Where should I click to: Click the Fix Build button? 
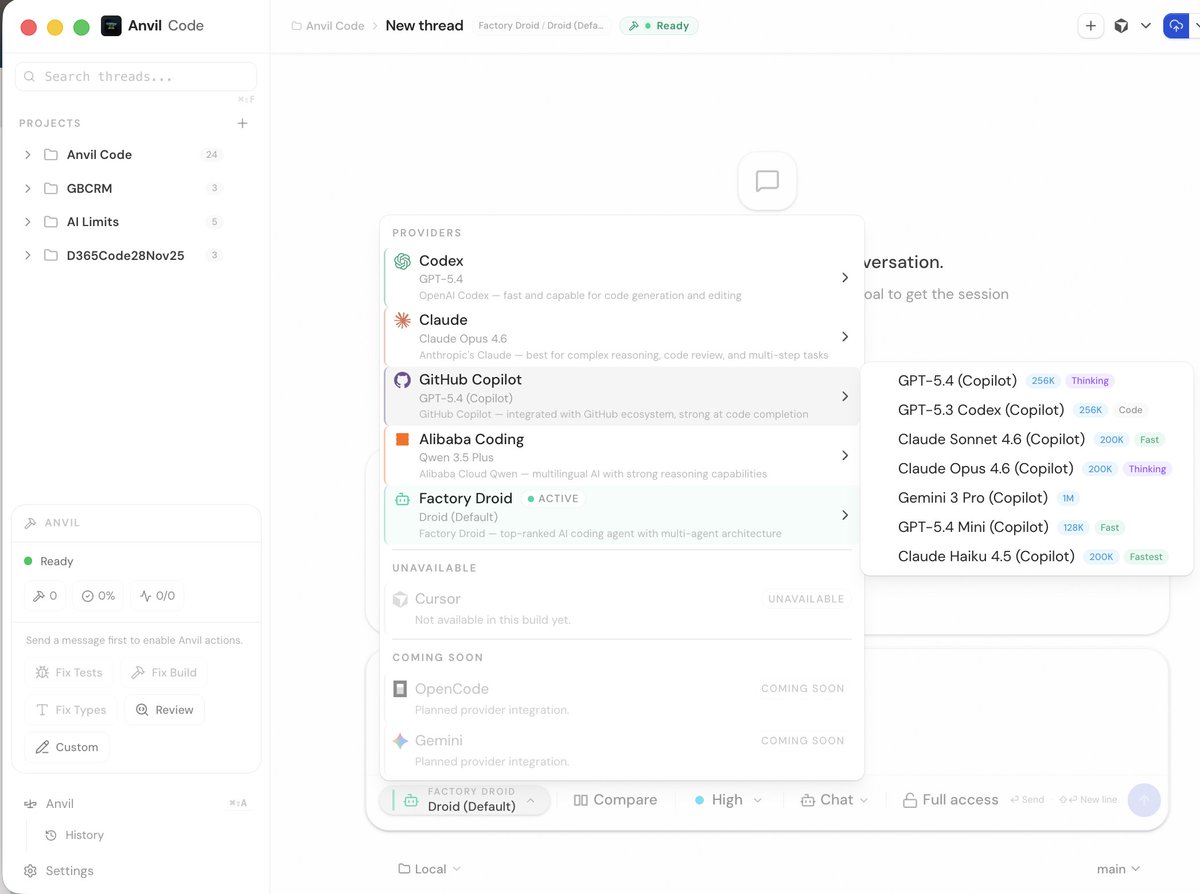tap(164, 672)
